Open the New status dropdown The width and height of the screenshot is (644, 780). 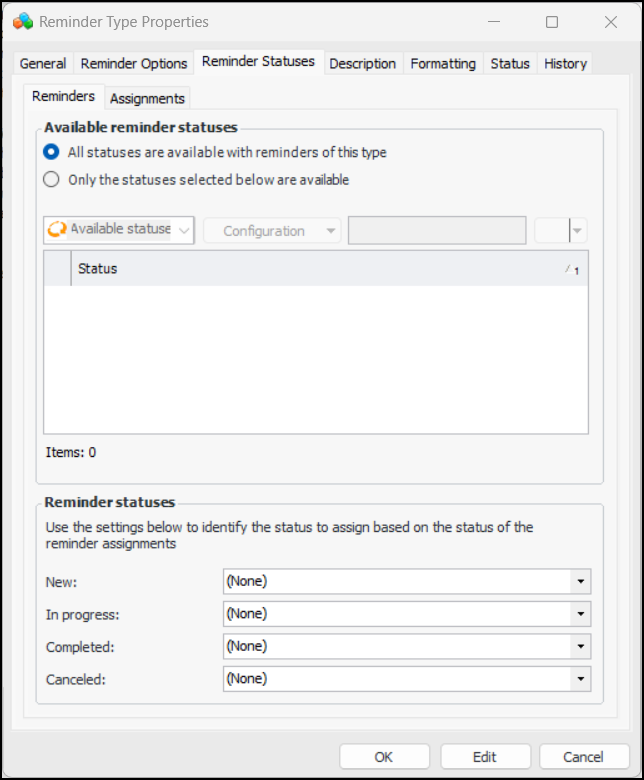pos(580,581)
